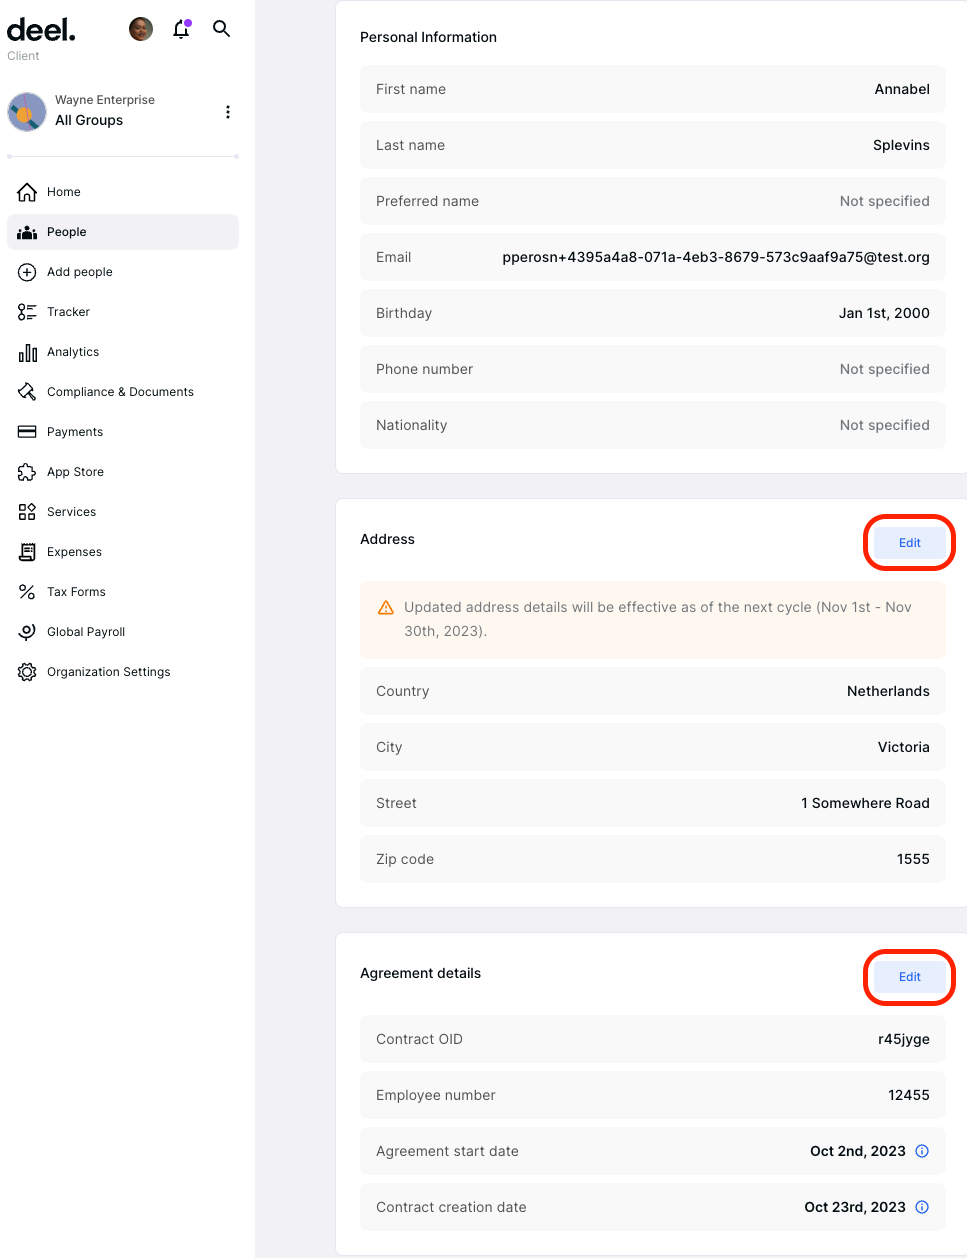Viewport: 967px width, 1258px height.
Task: Open the App Store puzzle icon
Action: tap(27, 472)
